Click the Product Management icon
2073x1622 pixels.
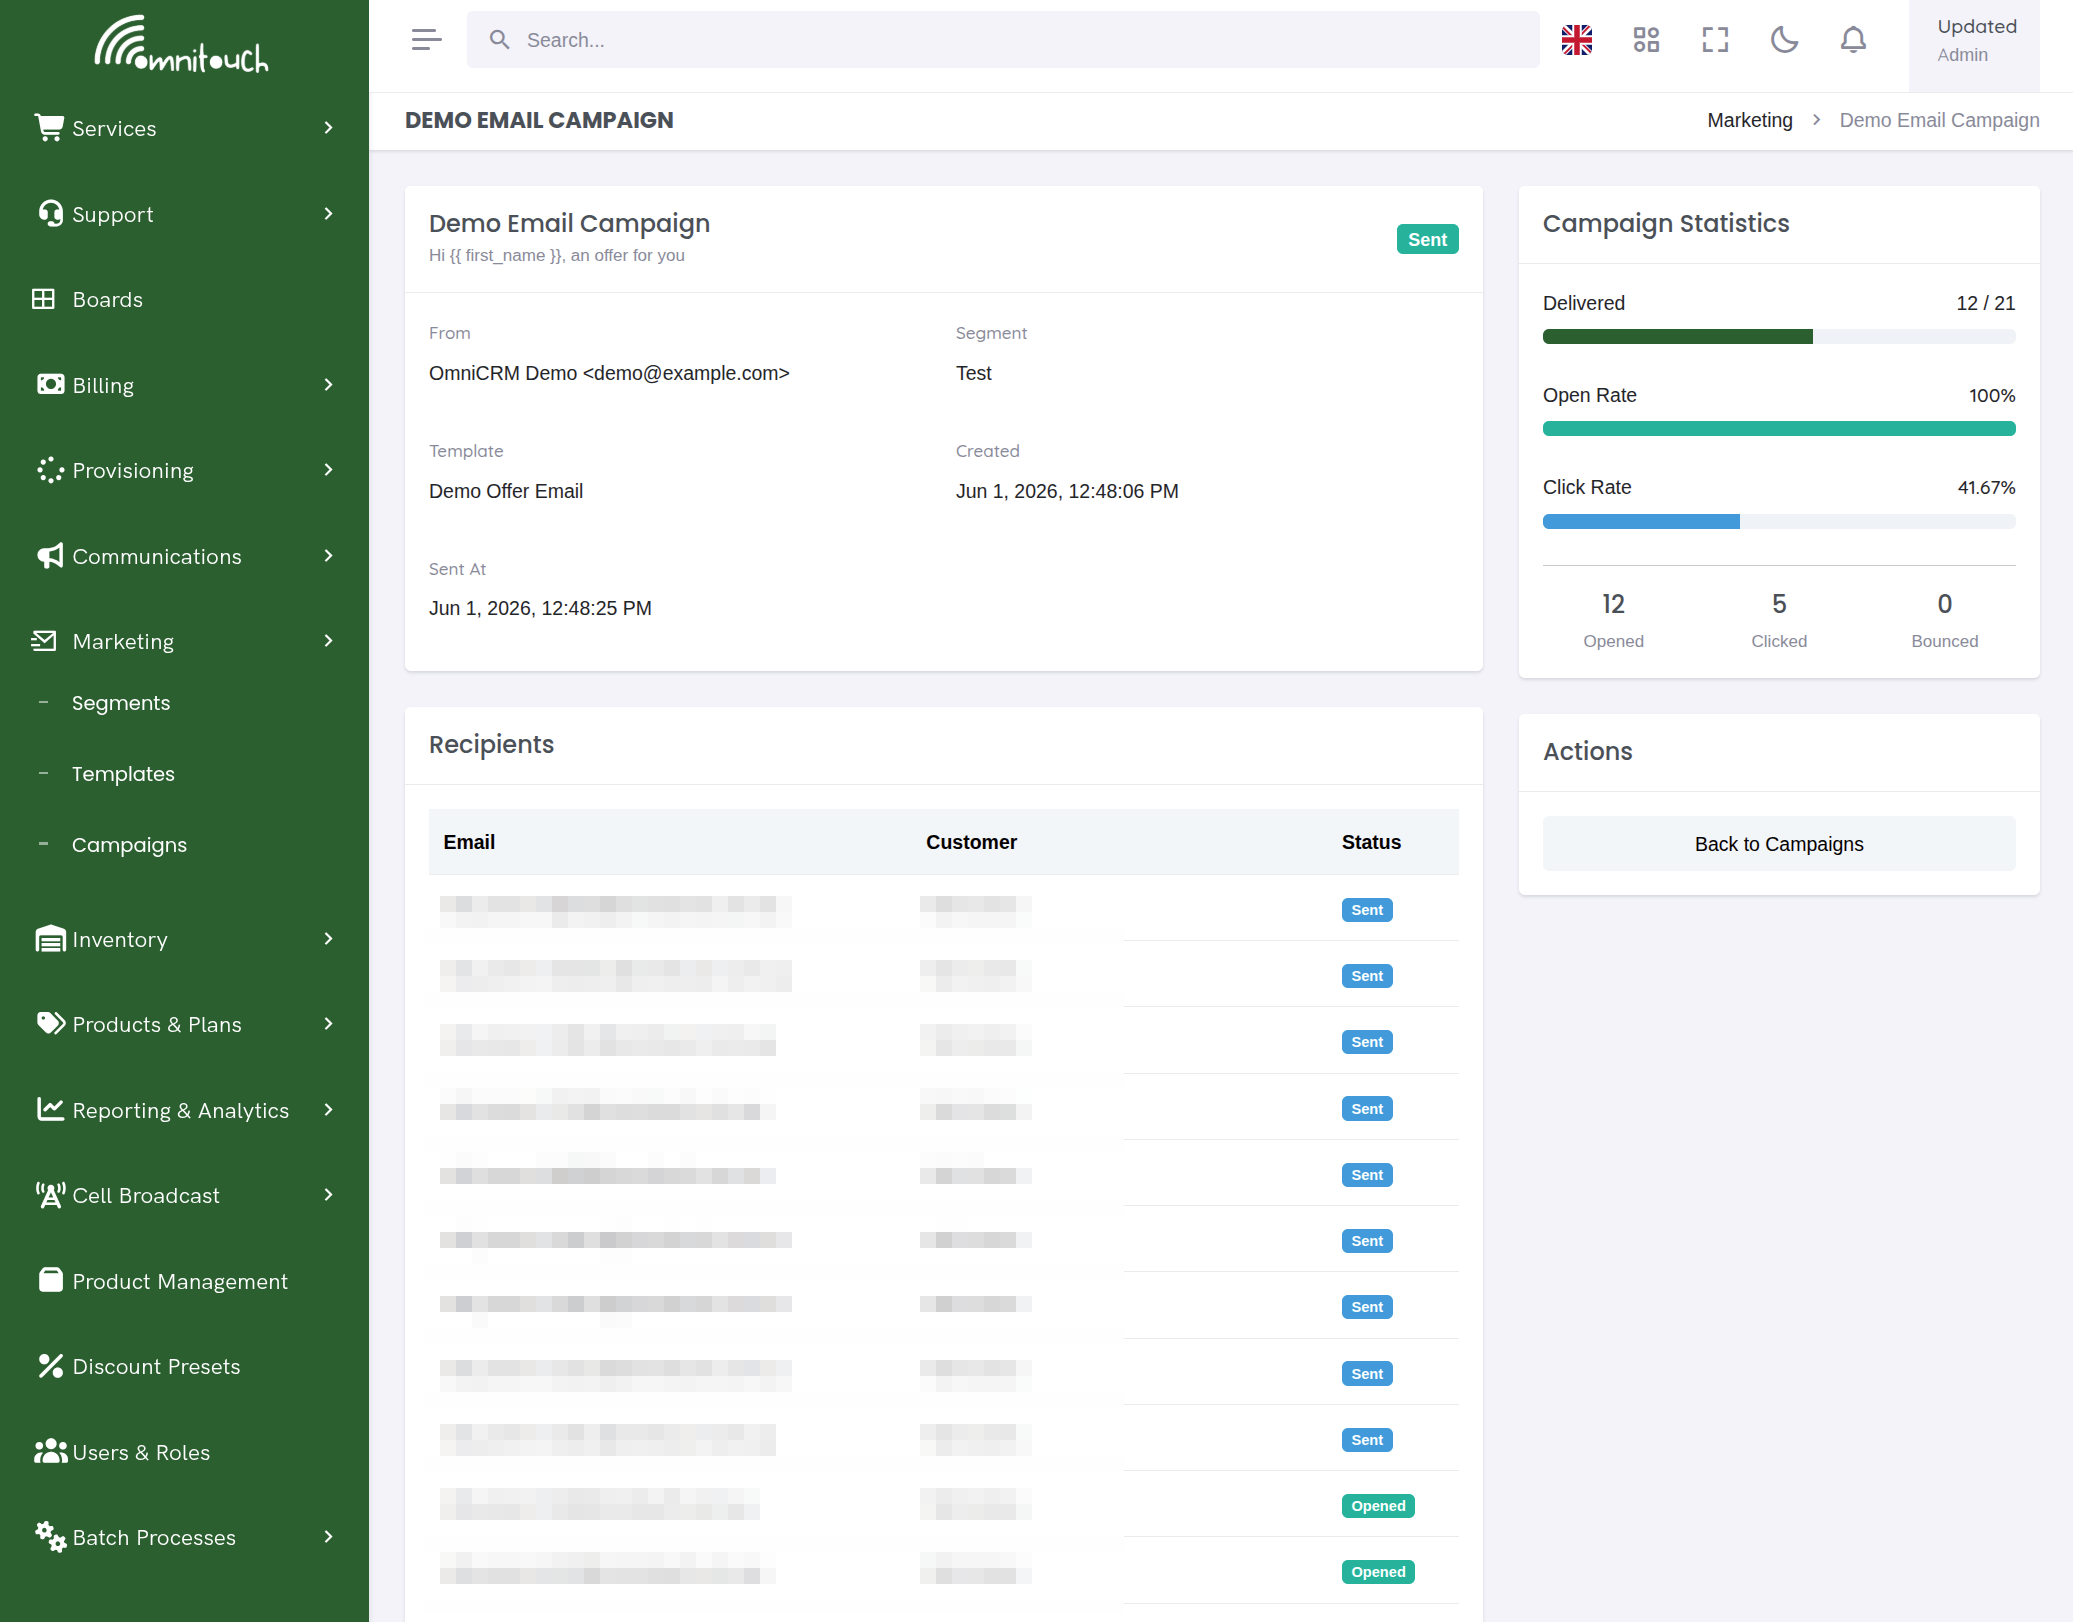(50, 1281)
